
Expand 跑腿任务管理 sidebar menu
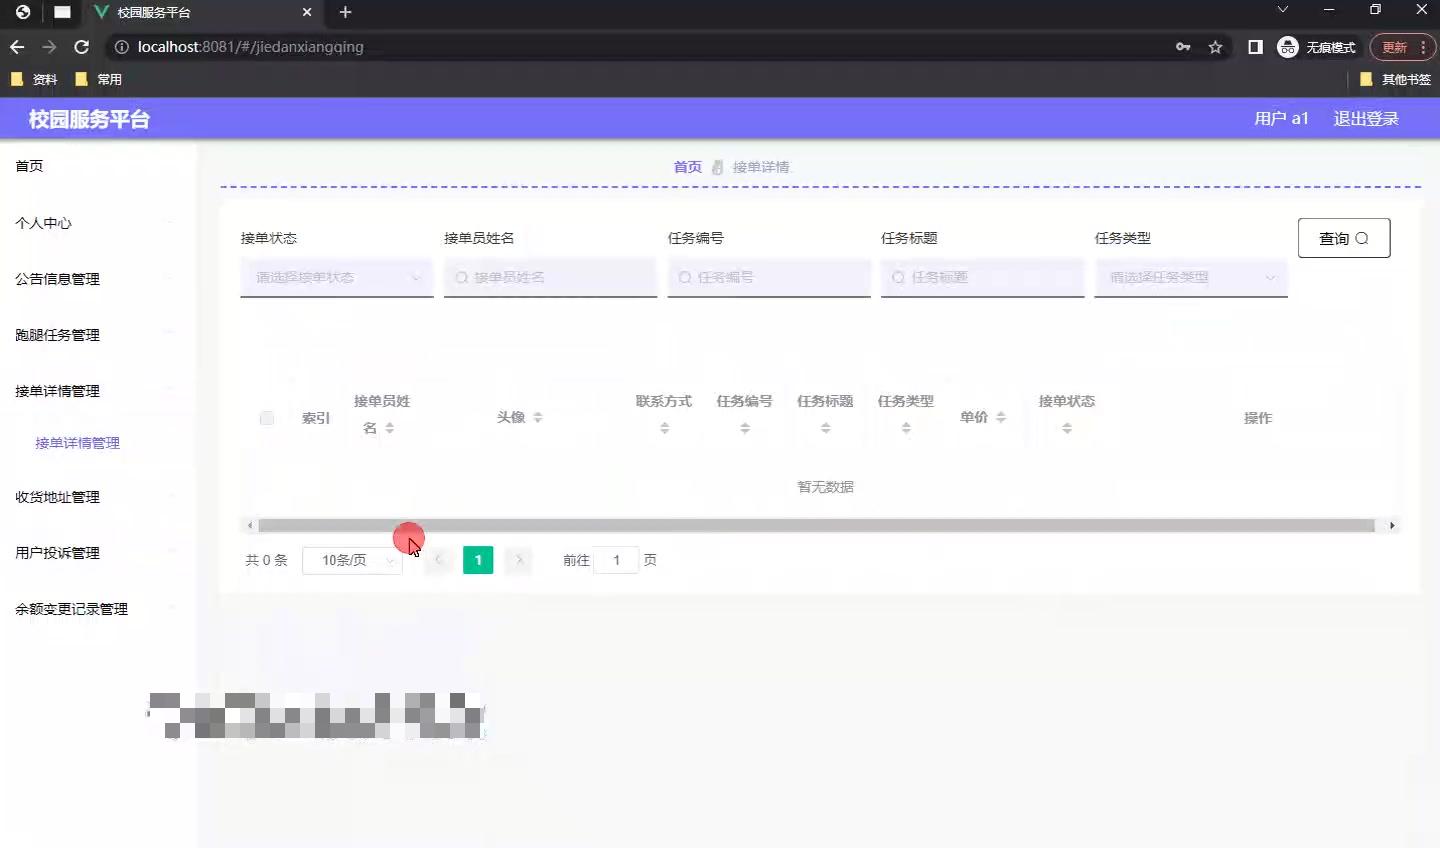tap(98, 335)
